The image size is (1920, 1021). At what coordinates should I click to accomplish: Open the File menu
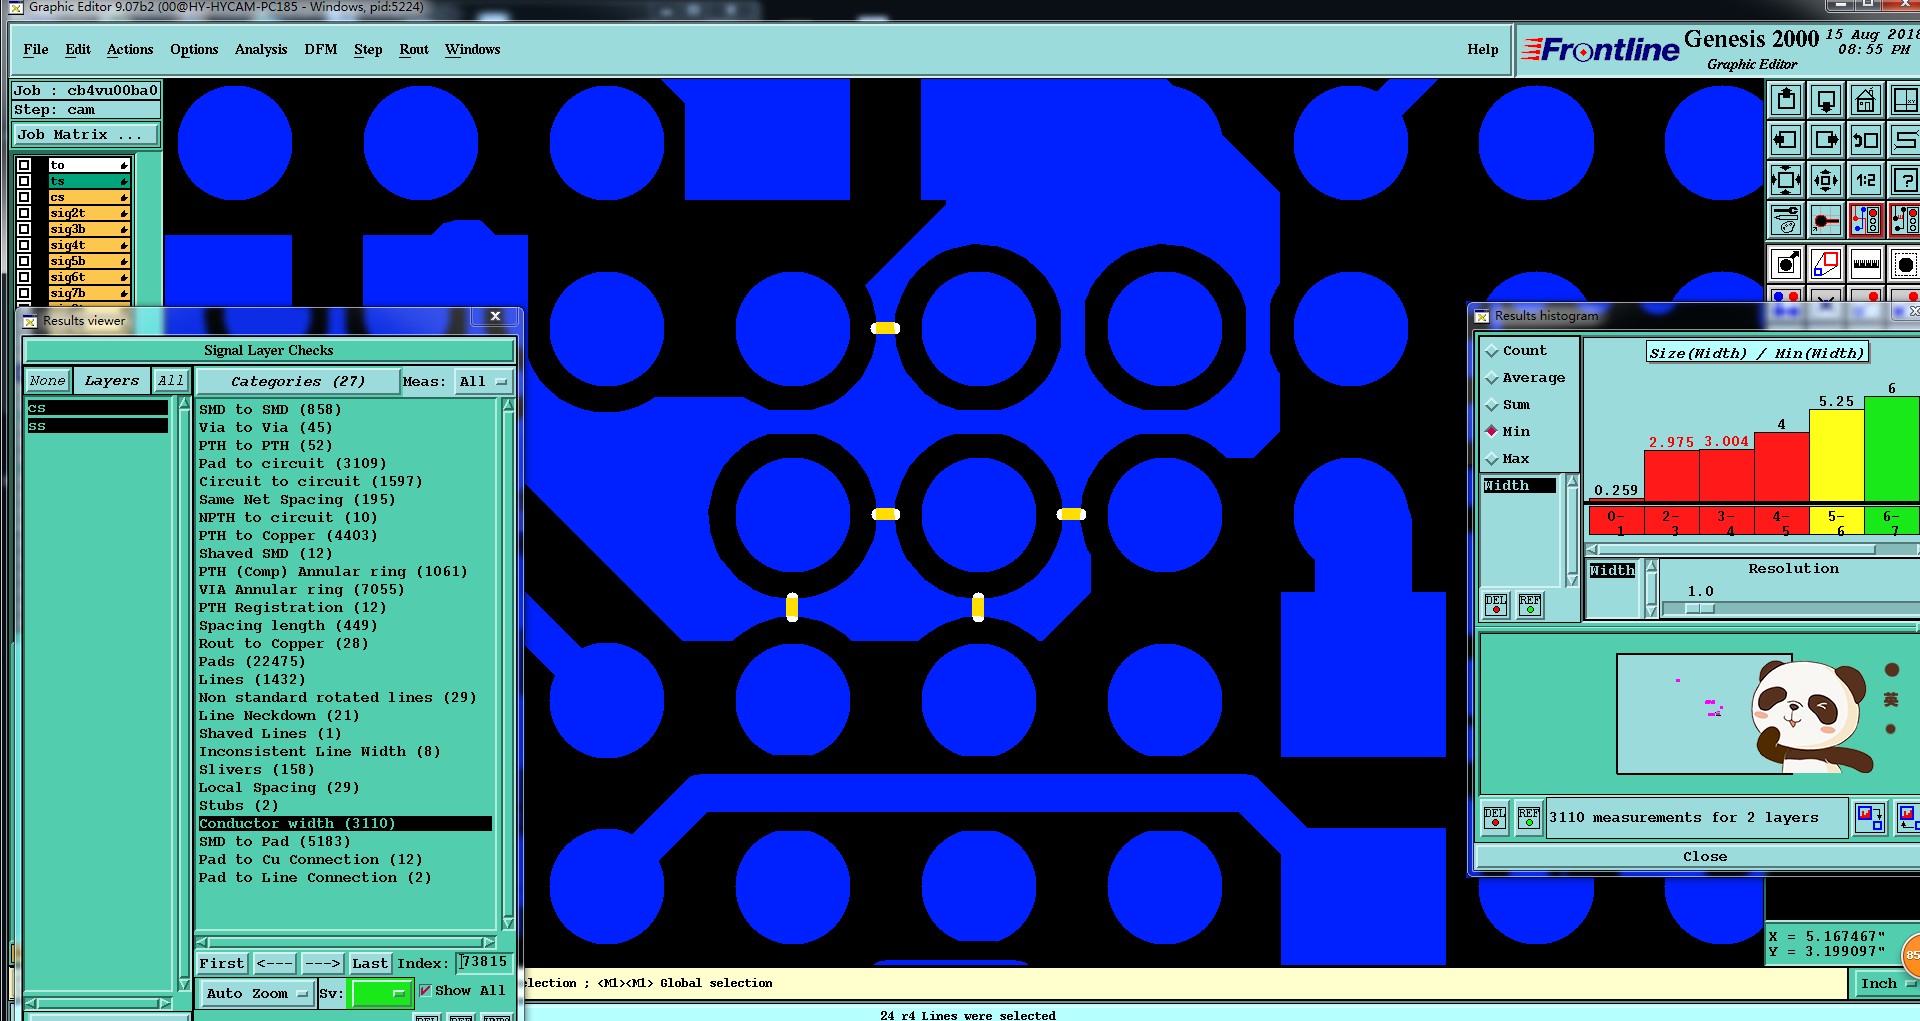point(36,49)
